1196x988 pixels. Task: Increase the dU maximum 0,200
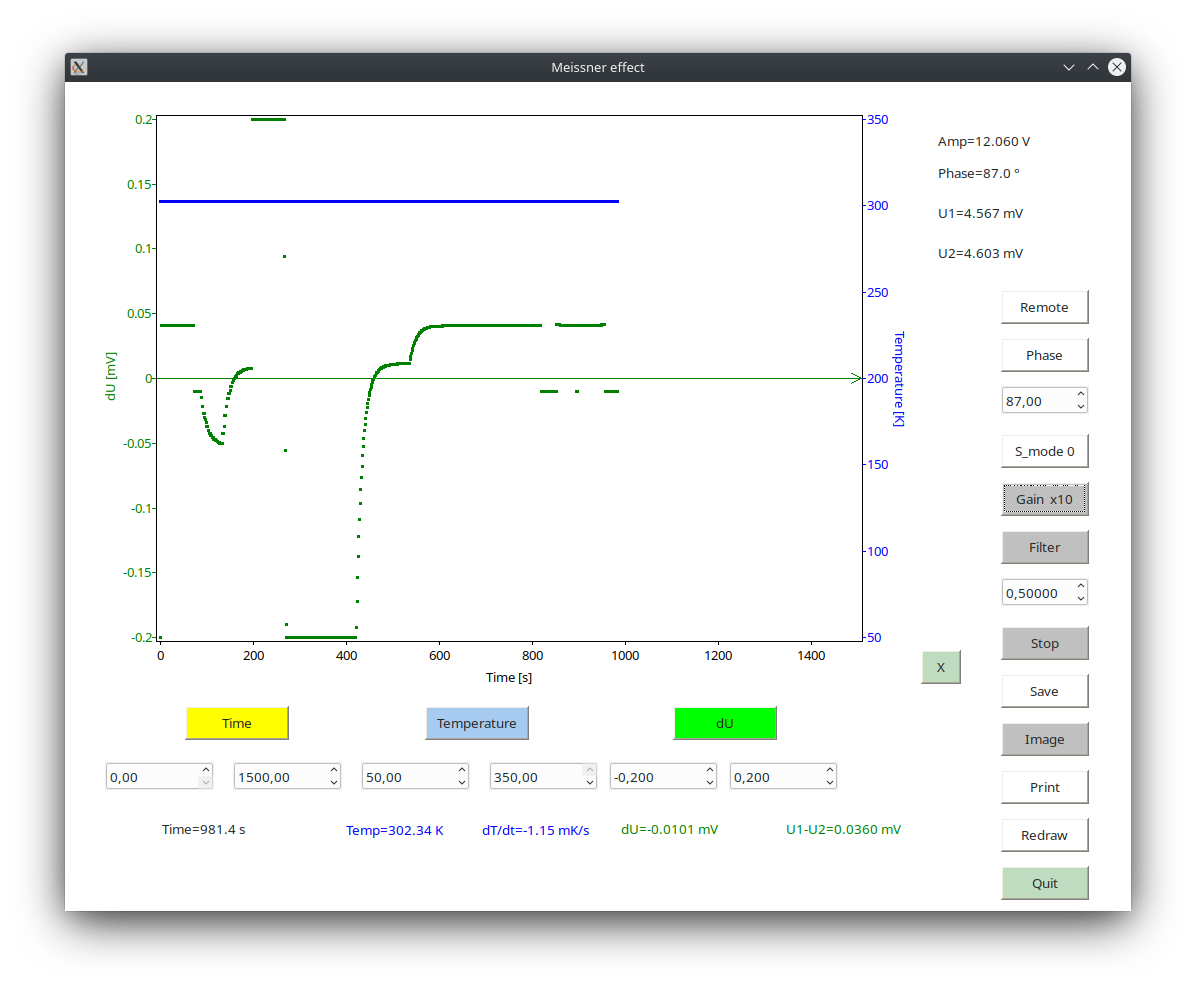[x=830, y=771]
